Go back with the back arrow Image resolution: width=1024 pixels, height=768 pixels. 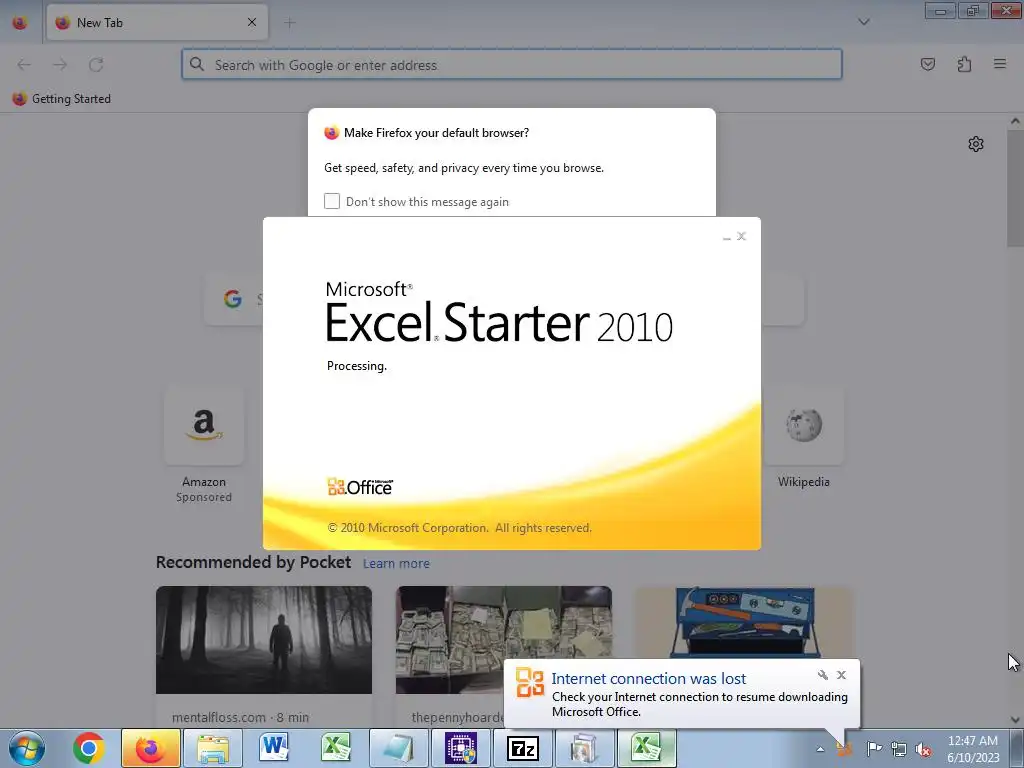click(x=24, y=65)
